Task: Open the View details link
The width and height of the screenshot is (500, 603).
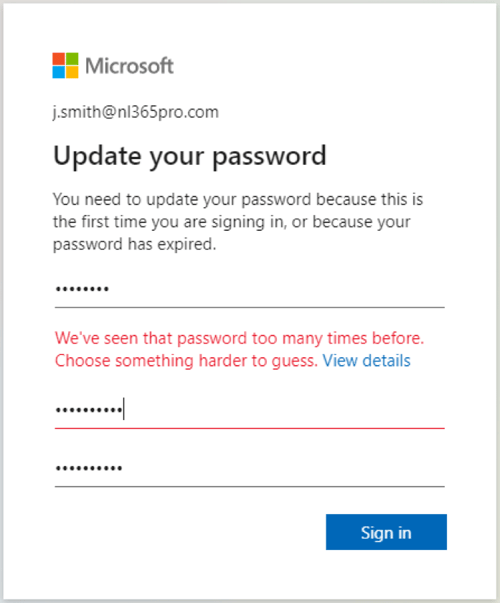Action: point(367,361)
